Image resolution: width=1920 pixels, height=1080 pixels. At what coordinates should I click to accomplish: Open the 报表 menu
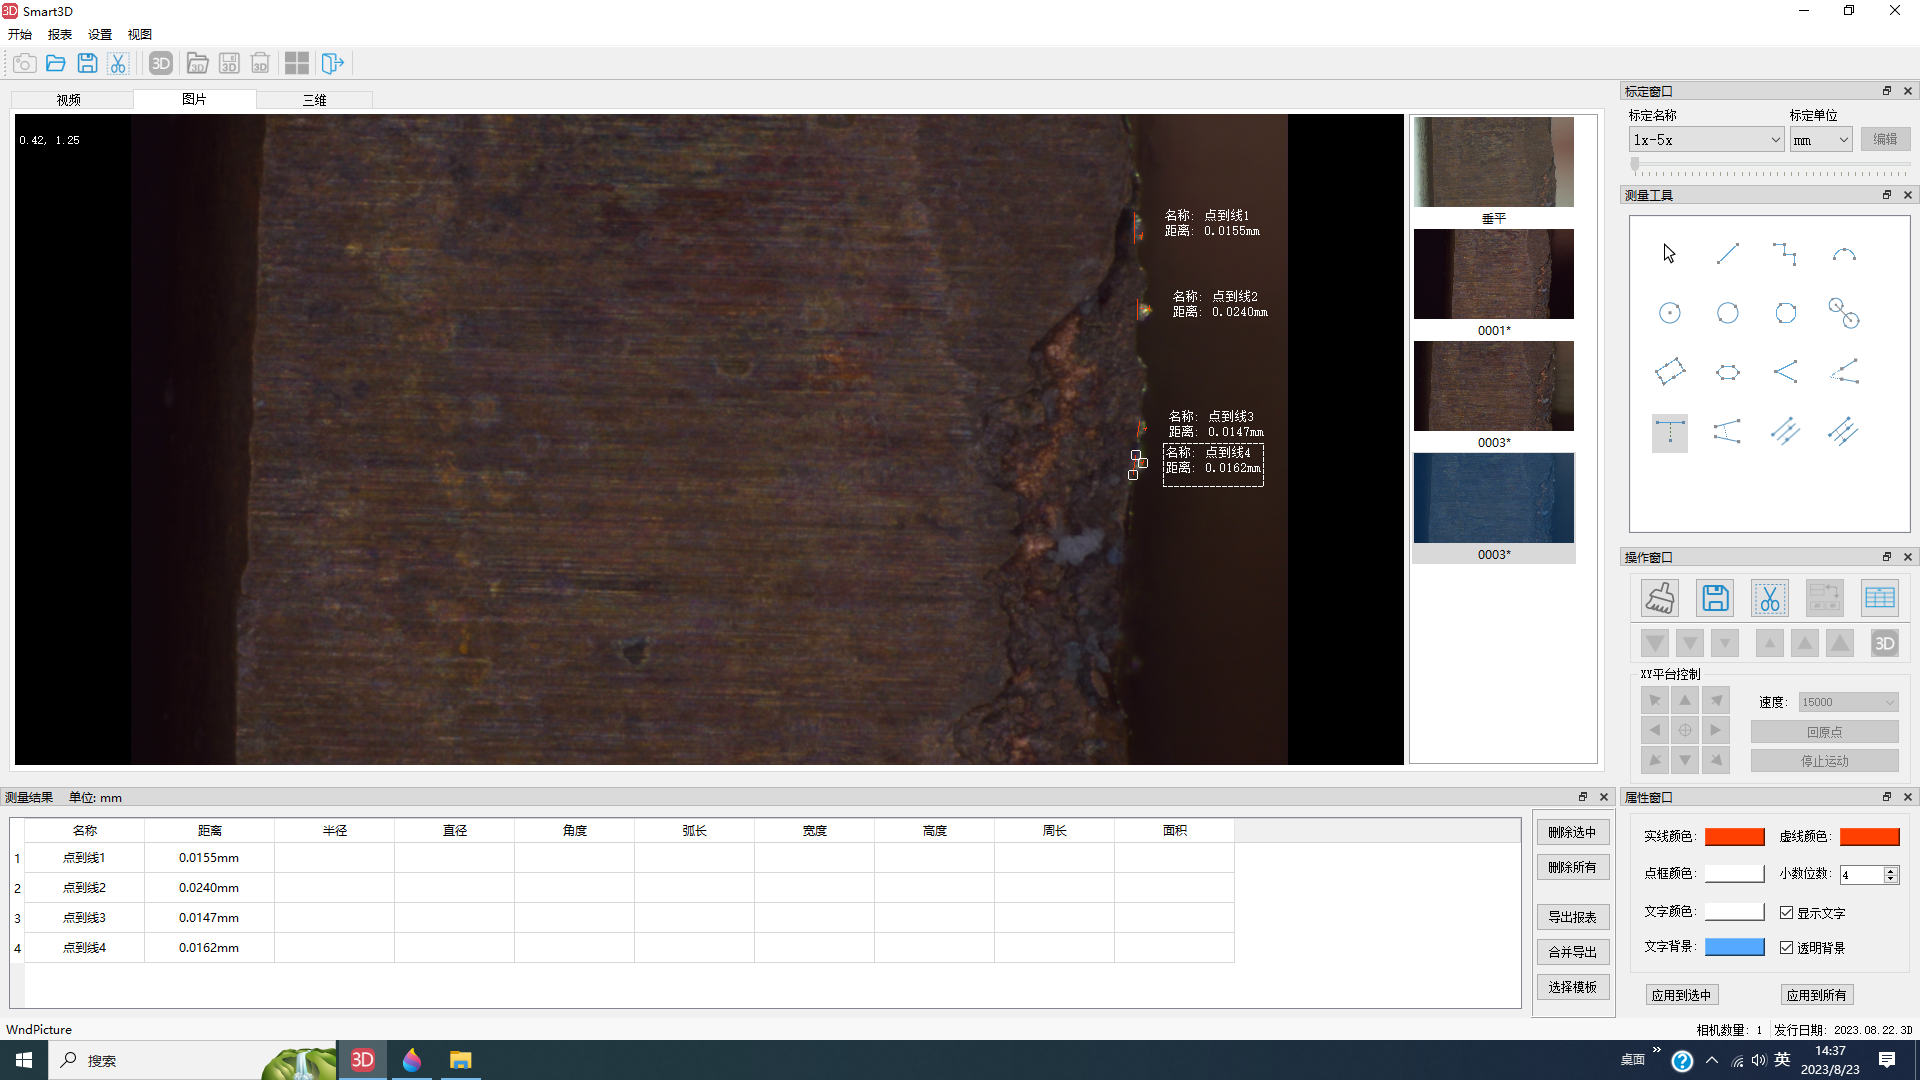(59, 34)
